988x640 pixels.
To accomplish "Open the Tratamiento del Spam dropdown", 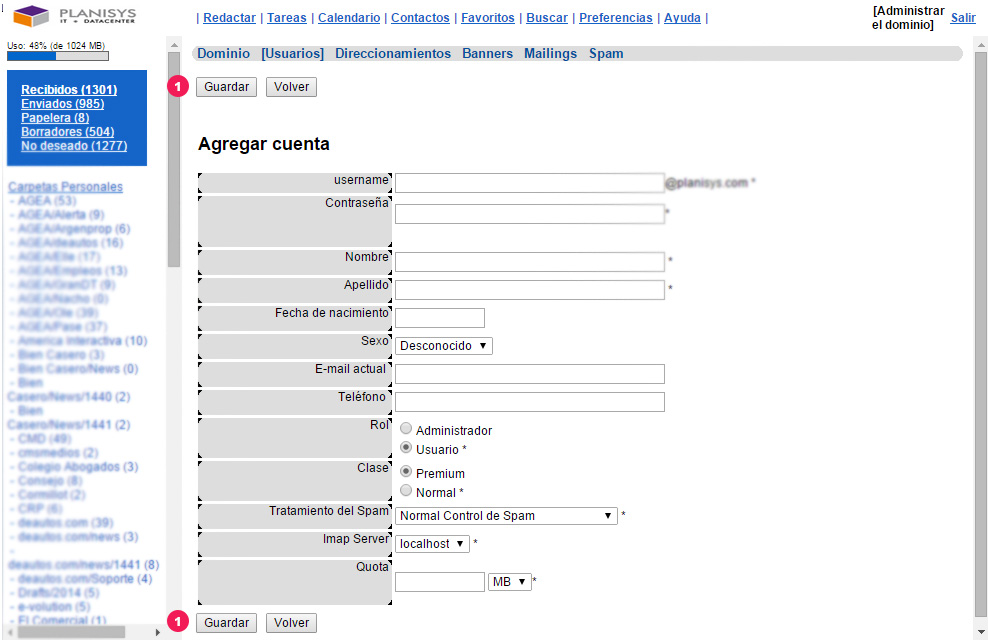I will pyautogui.click(x=506, y=516).
